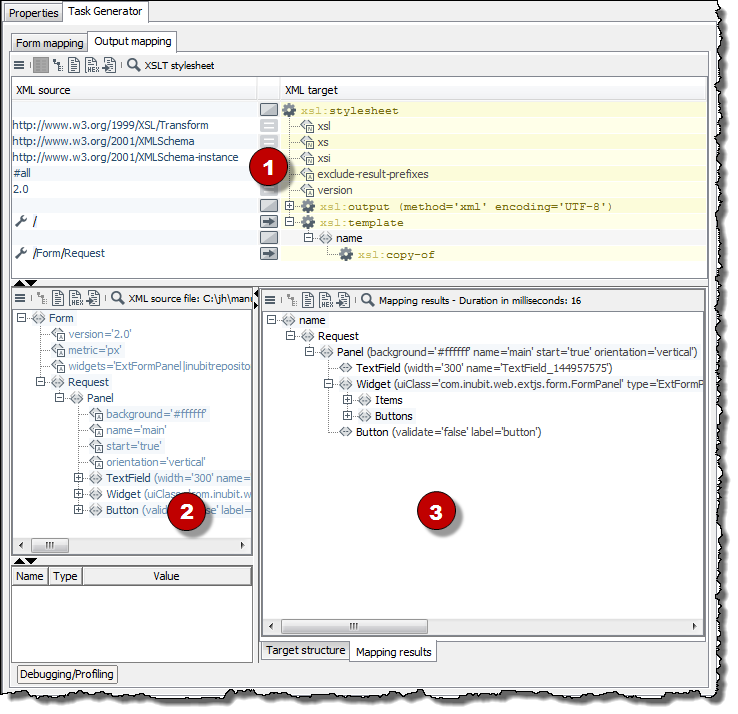Switch to the Target structure tab
The height and width of the screenshot is (714, 738).
(x=305, y=650)
